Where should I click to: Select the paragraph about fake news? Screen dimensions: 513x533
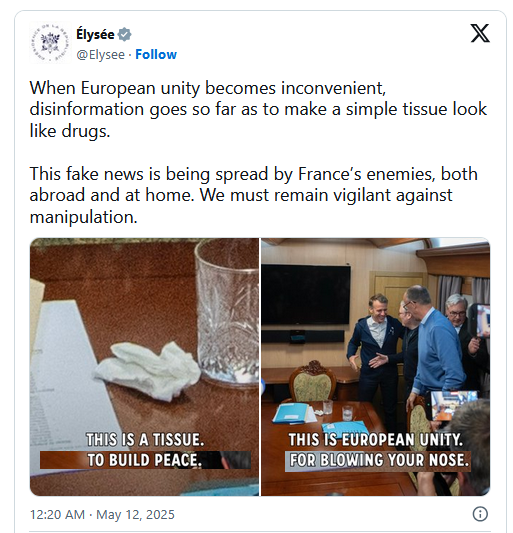pos(254,195)
